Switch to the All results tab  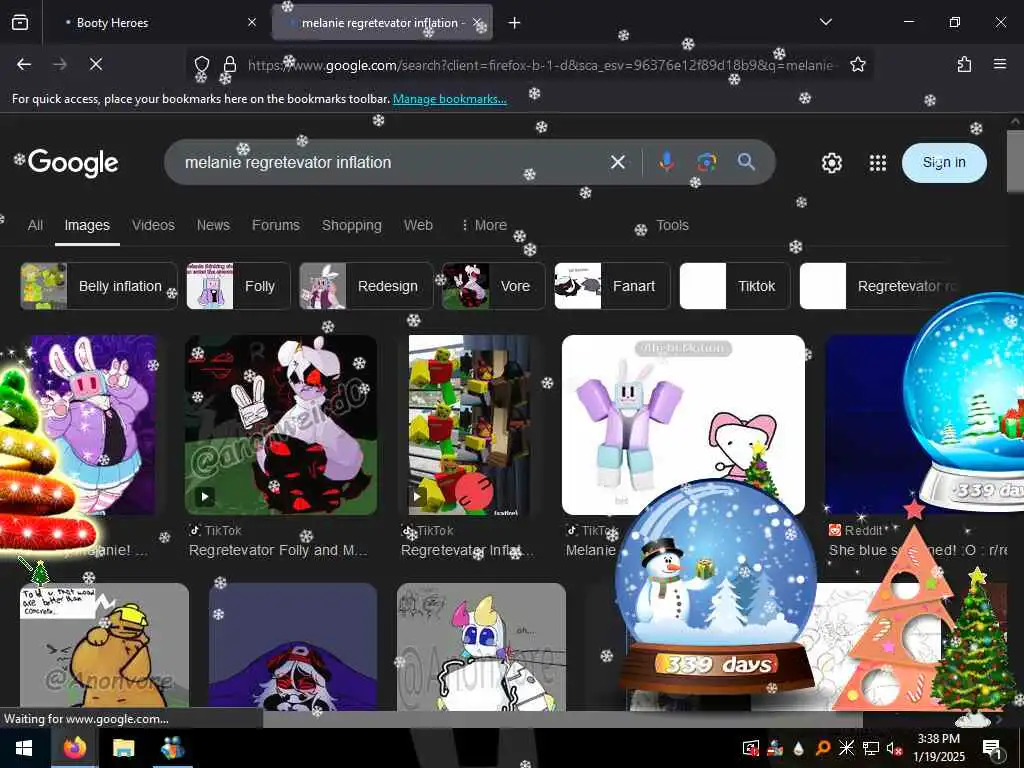pos(35,225)
